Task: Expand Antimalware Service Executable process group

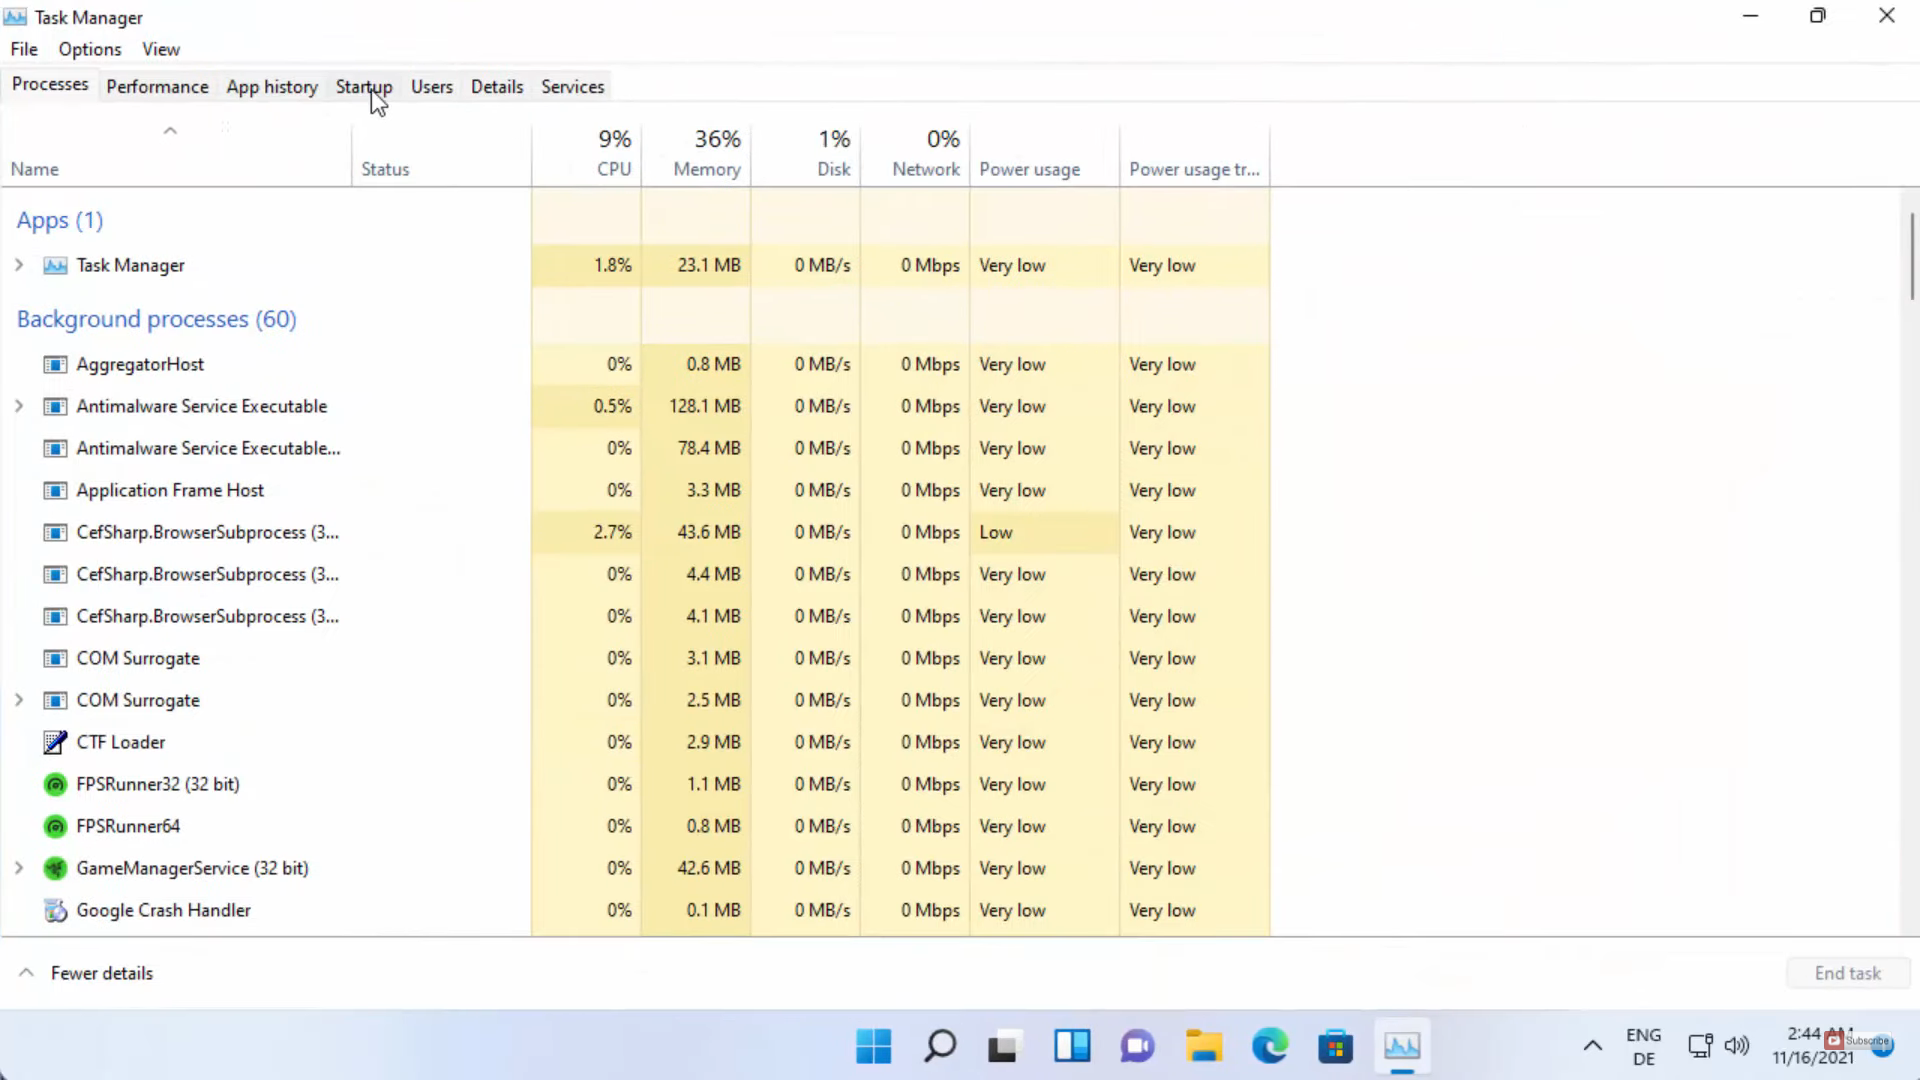Action: pyautogui.click(x=19, y=406)
